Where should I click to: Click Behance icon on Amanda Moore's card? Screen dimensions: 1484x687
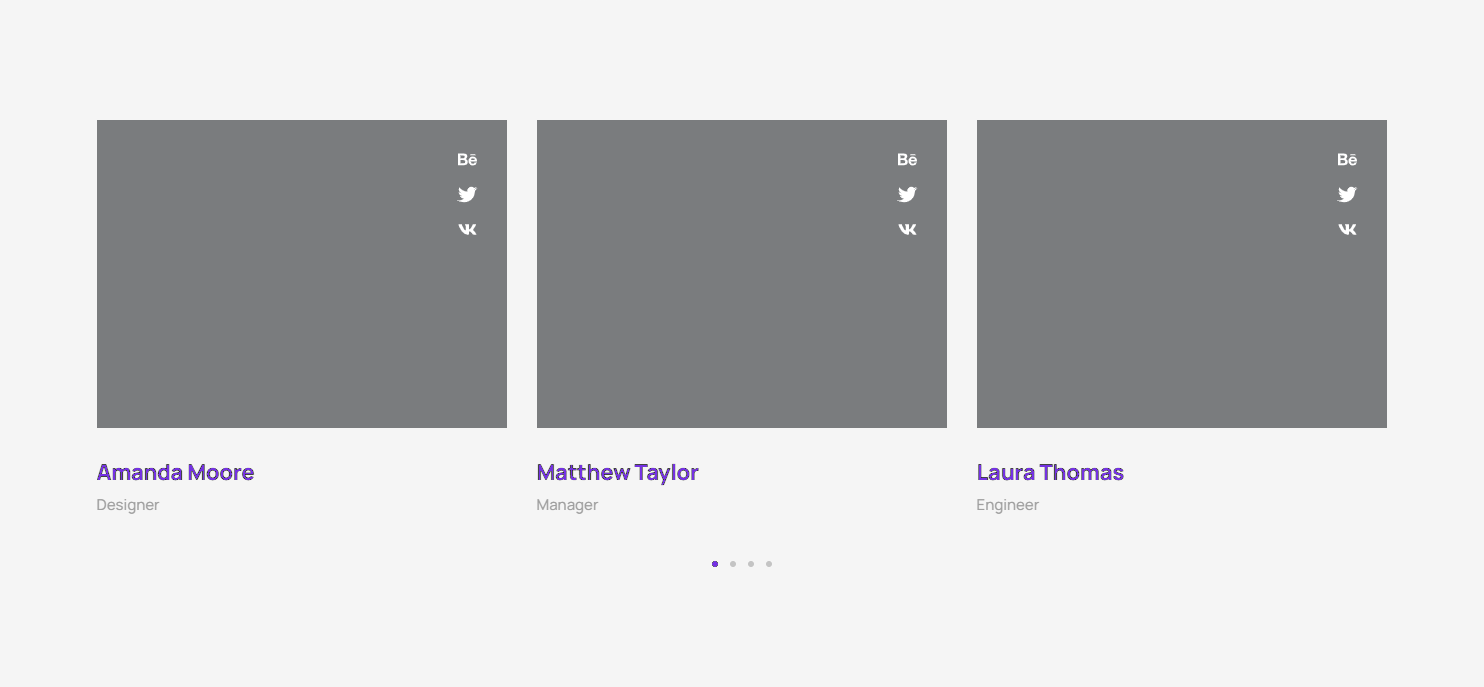click(467, 160)
